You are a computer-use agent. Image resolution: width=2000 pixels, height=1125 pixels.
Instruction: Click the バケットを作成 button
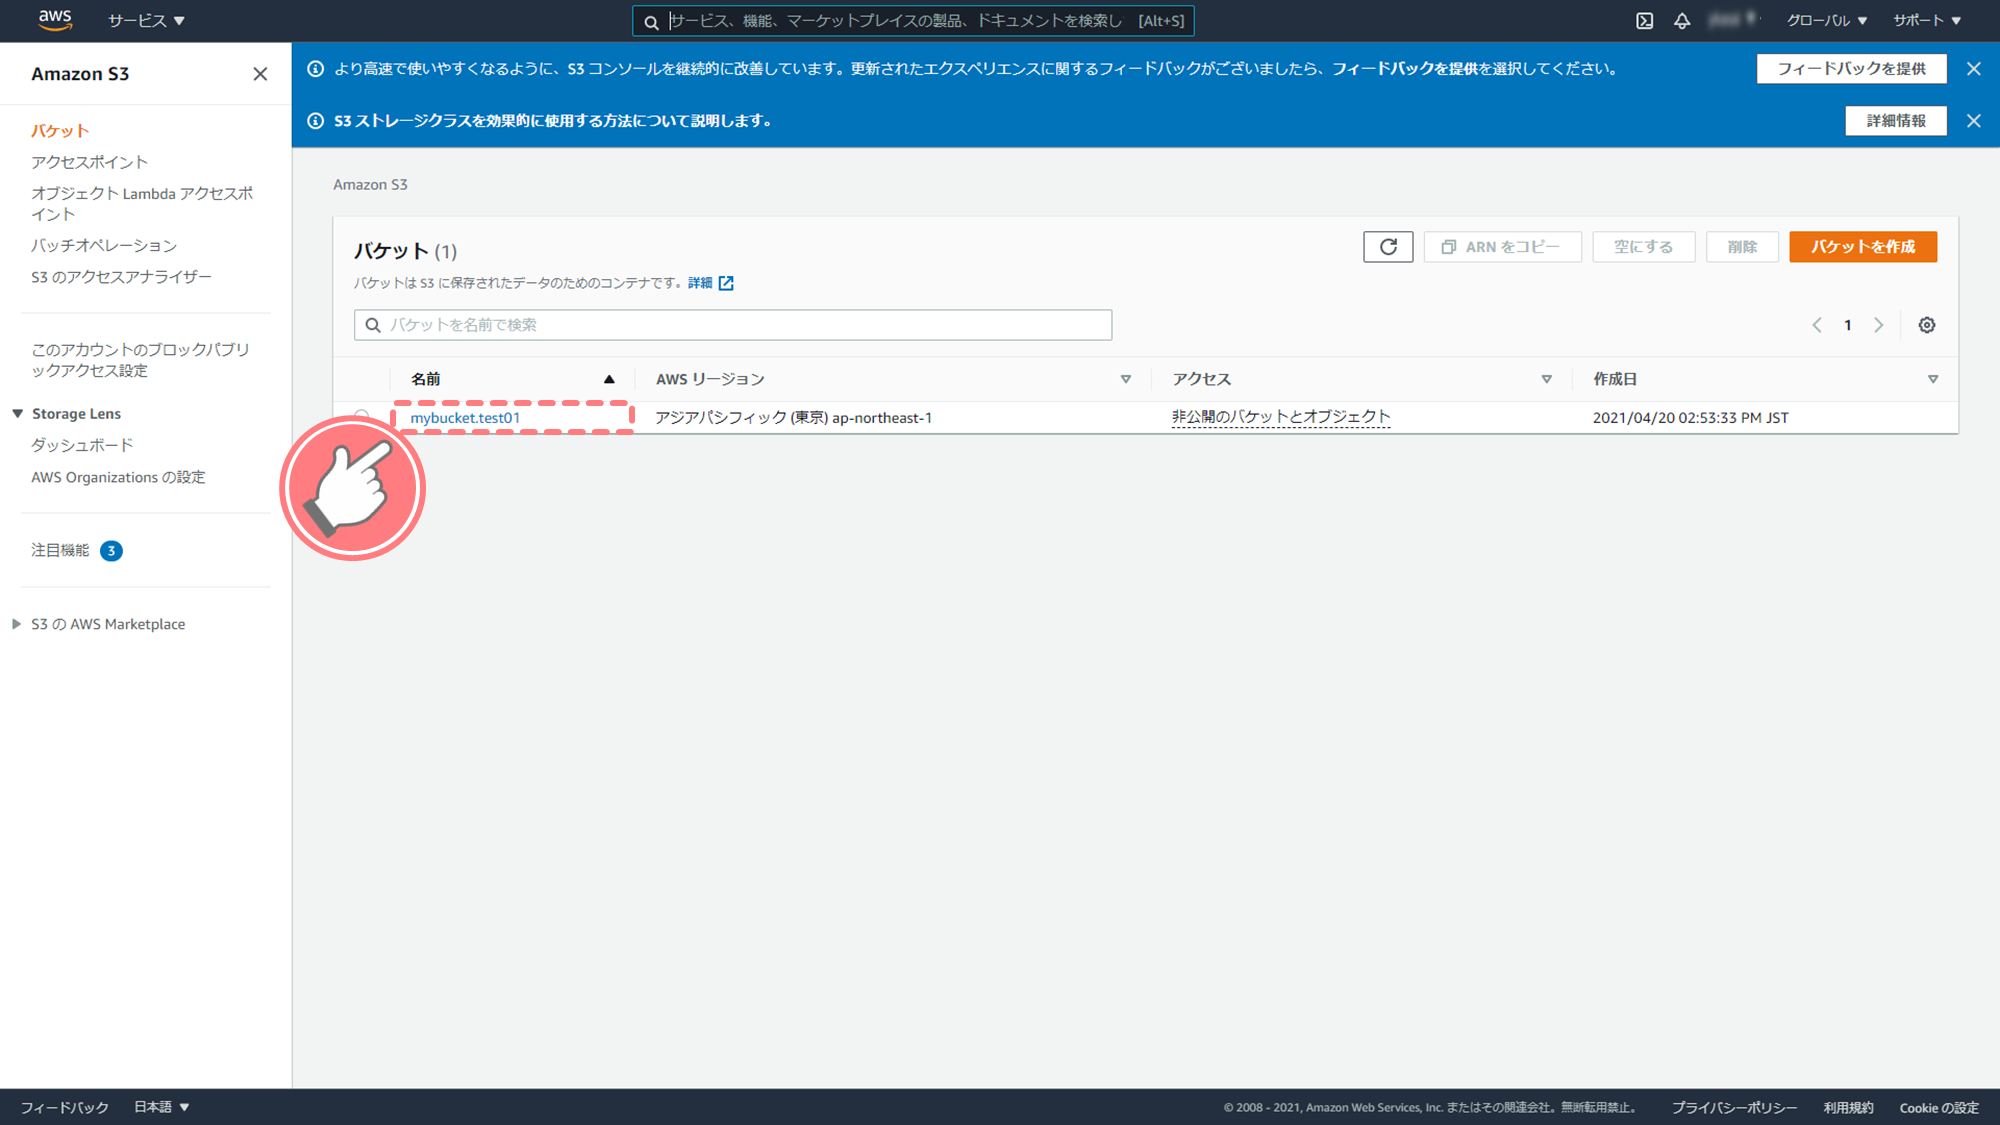[x=1863, y=247]
